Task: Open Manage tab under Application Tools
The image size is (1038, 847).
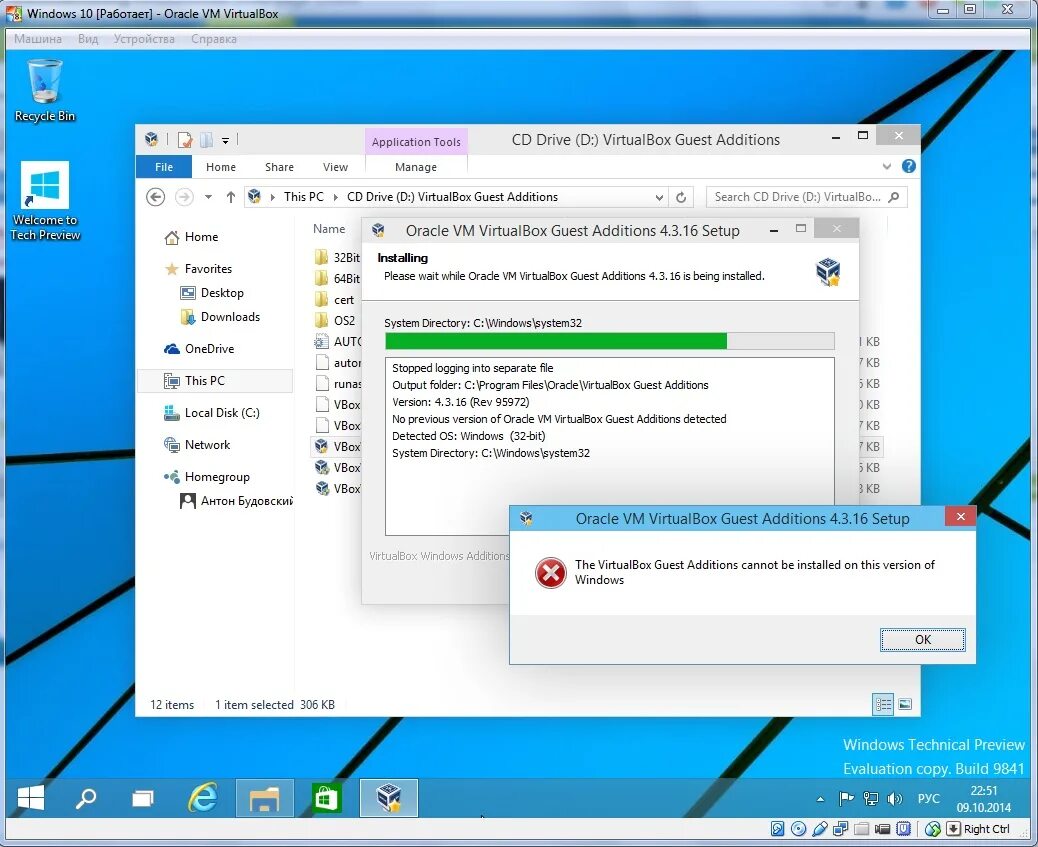Action: (x=416, y=167)
